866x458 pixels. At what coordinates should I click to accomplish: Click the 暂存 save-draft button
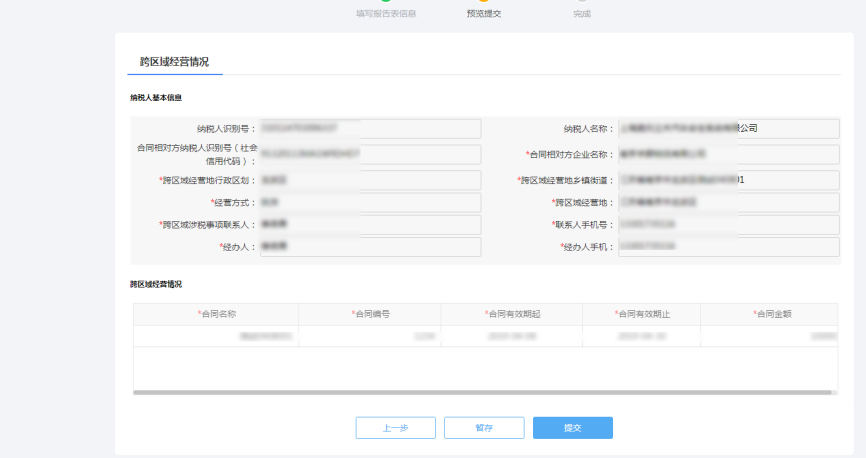click(x=484, y=428)
